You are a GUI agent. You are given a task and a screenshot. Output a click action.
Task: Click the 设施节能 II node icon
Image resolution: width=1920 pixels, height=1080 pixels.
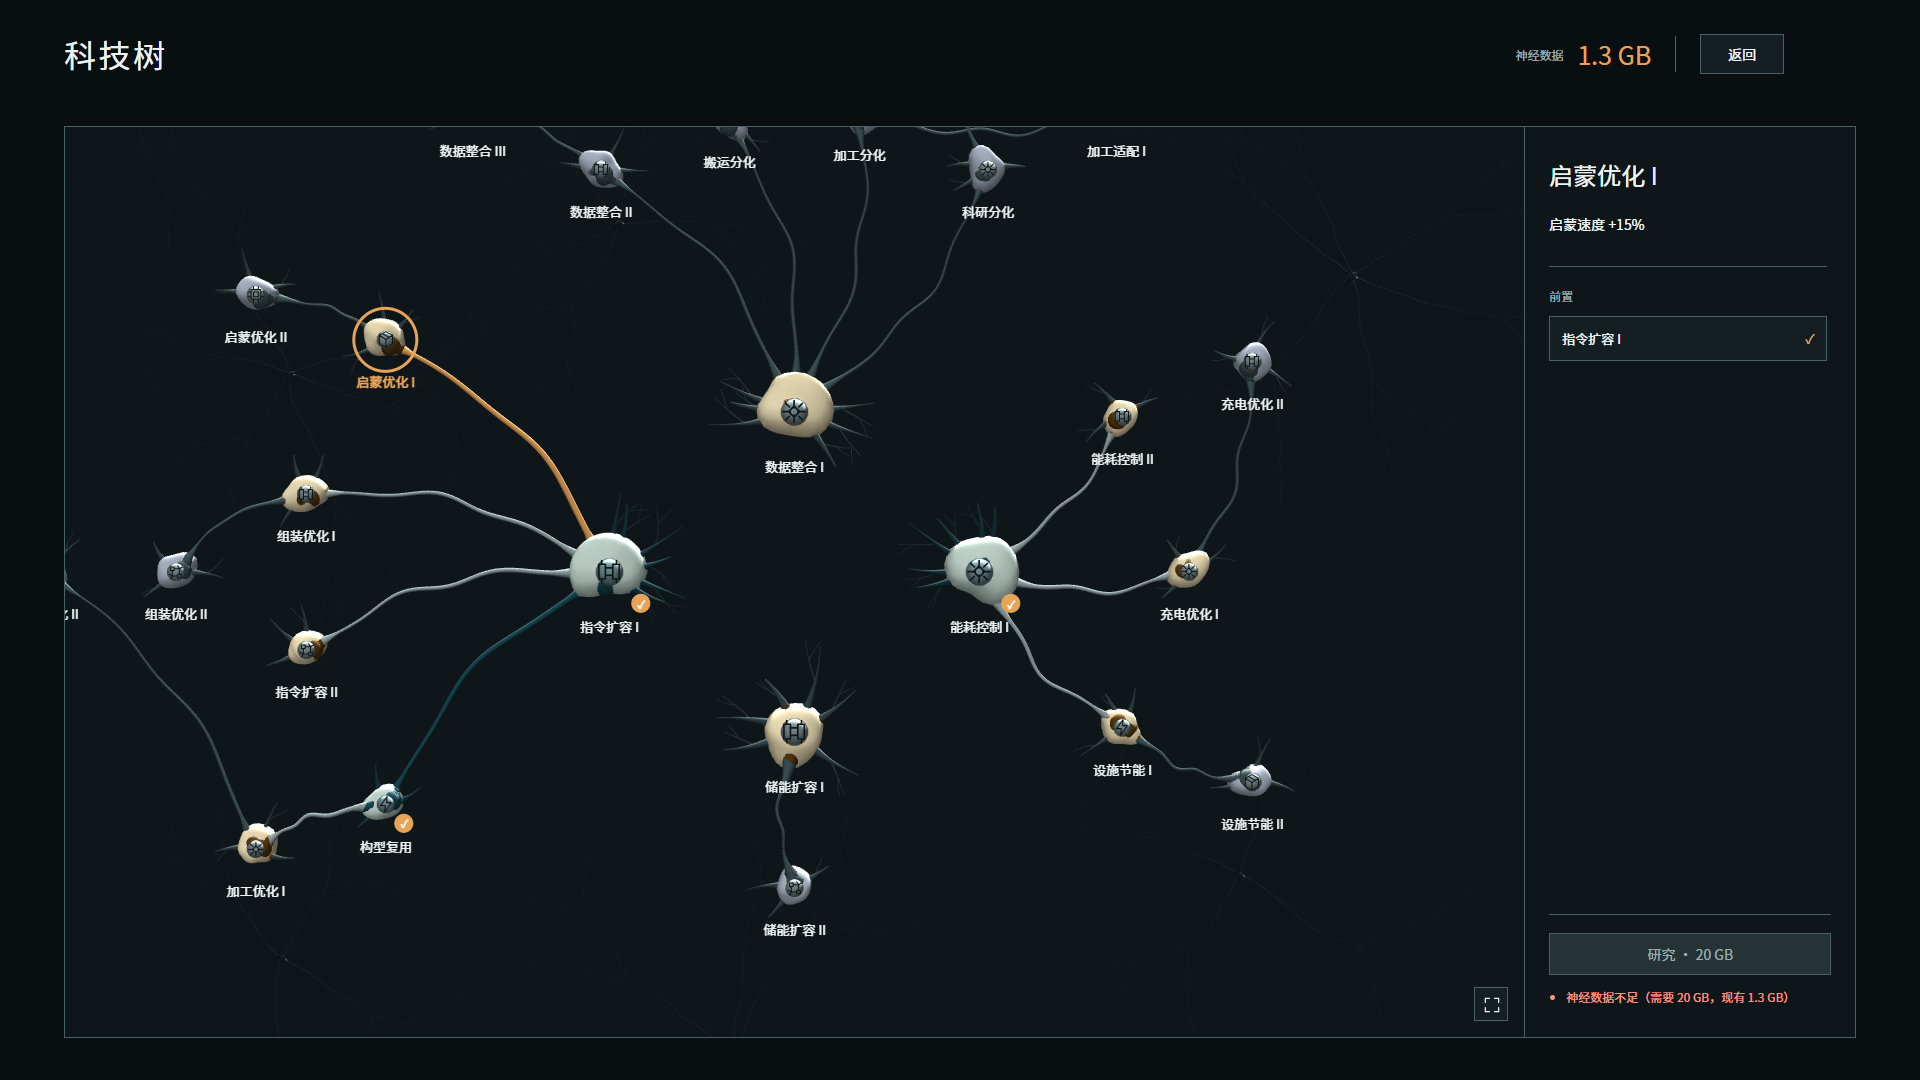pyautogui.click(x=1251, y=780)
